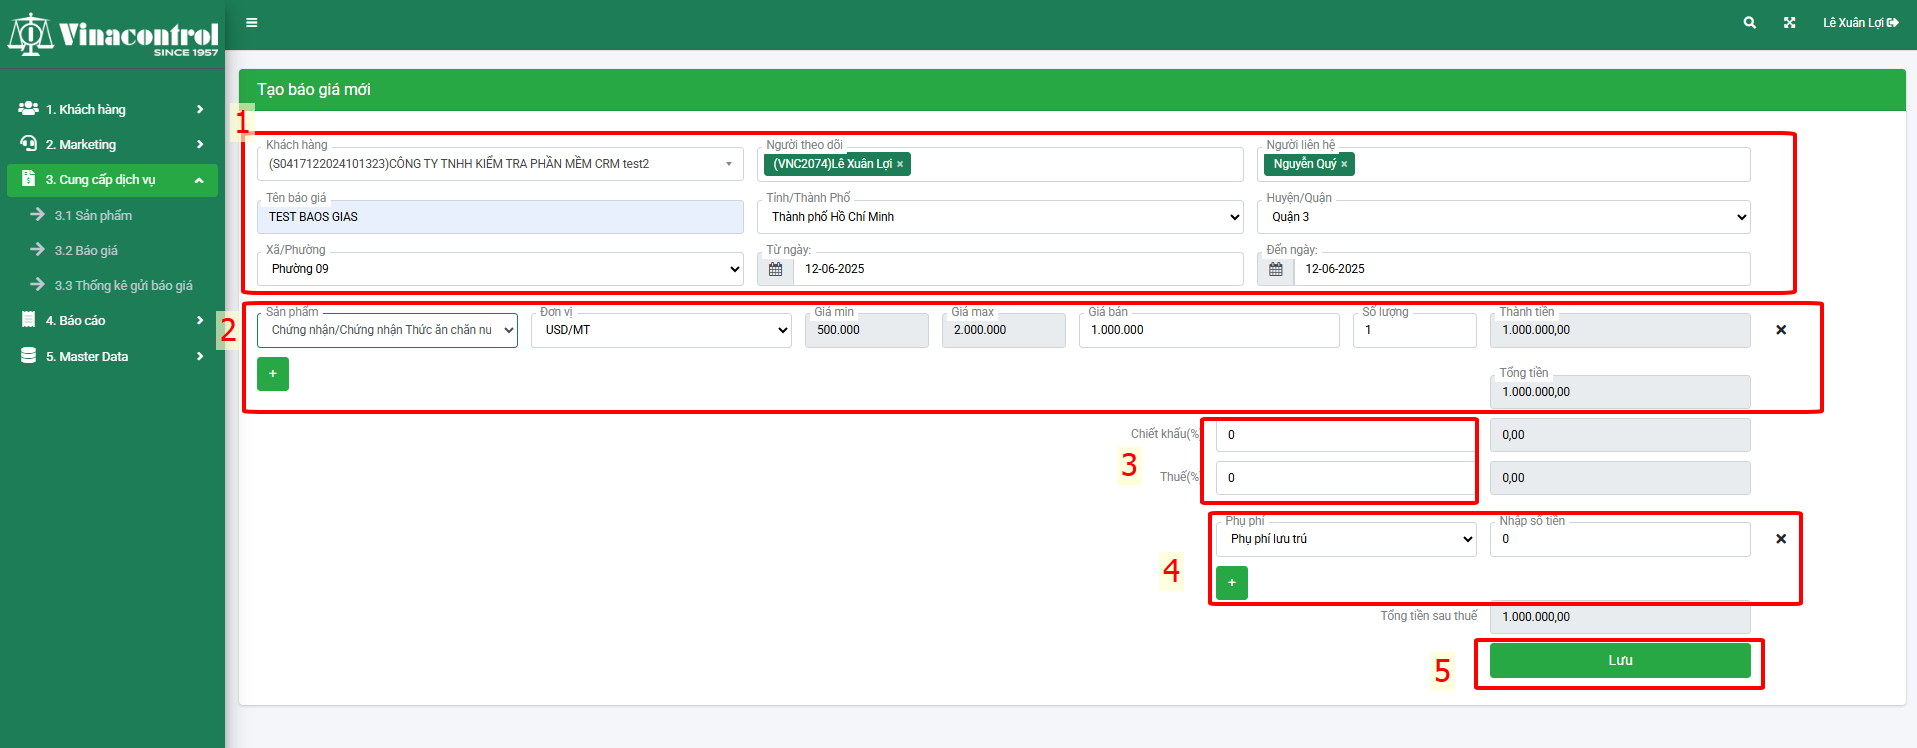
Task: Click the Từ ngày calendar icon
Action: point(775,269)
